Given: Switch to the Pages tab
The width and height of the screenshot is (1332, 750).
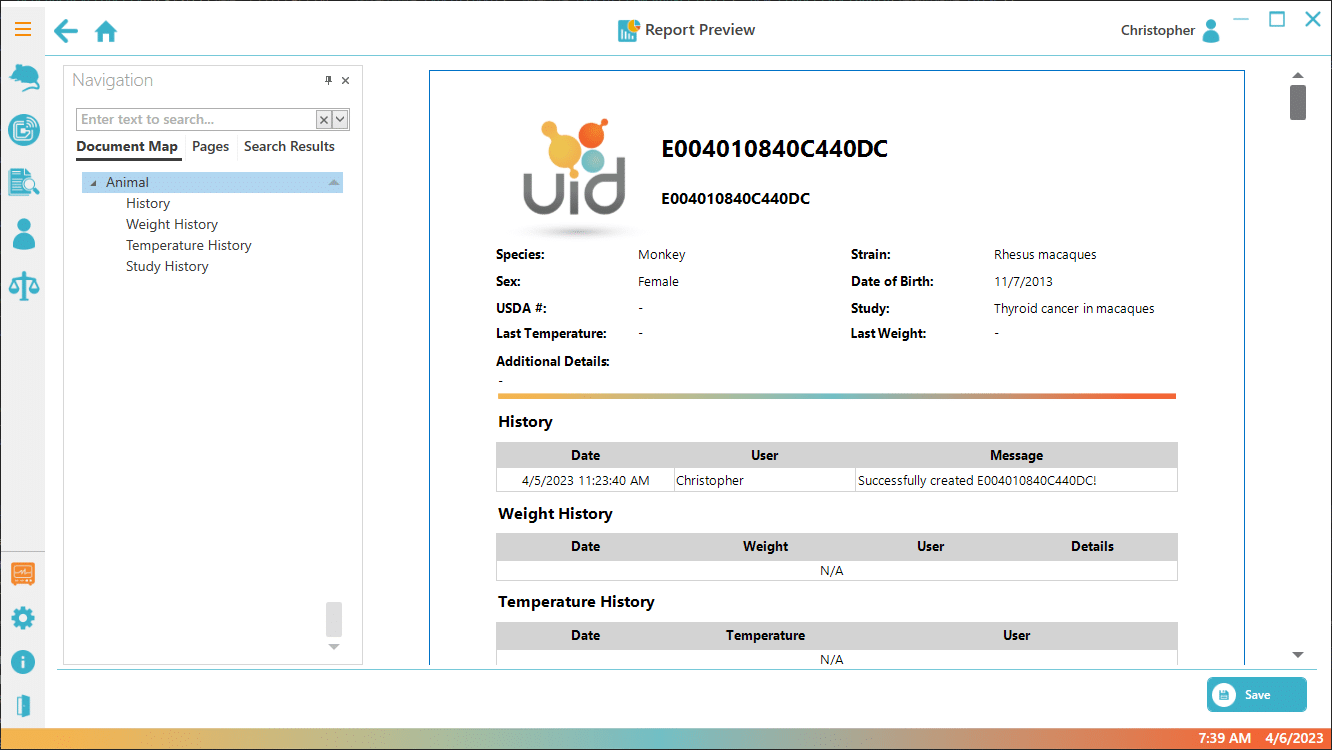Looking at the screenshot, I should click(x=210, y=146).
